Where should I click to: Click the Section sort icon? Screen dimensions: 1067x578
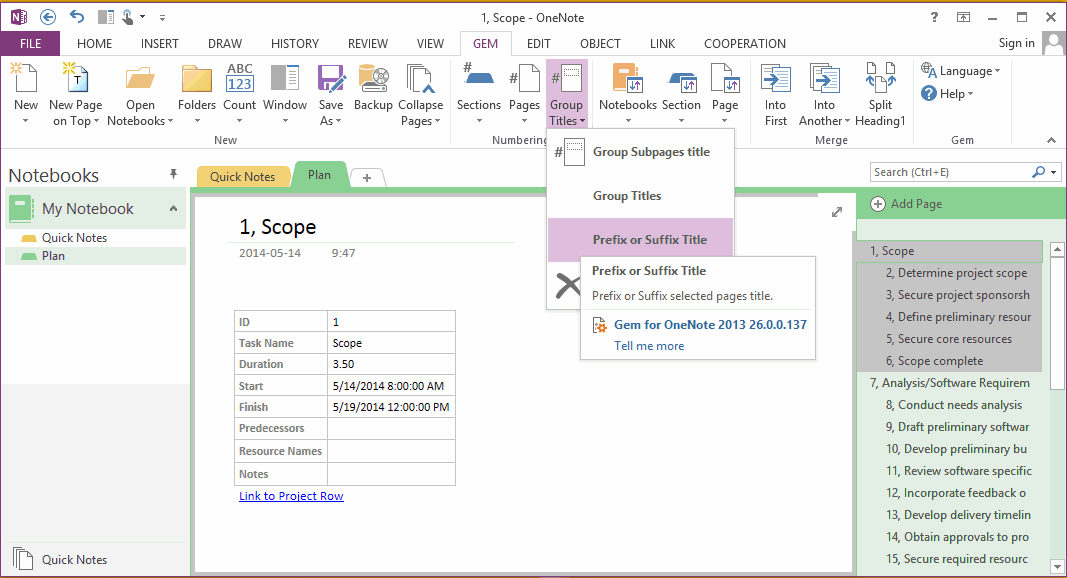pyautogui.click(x=681, y=80)
